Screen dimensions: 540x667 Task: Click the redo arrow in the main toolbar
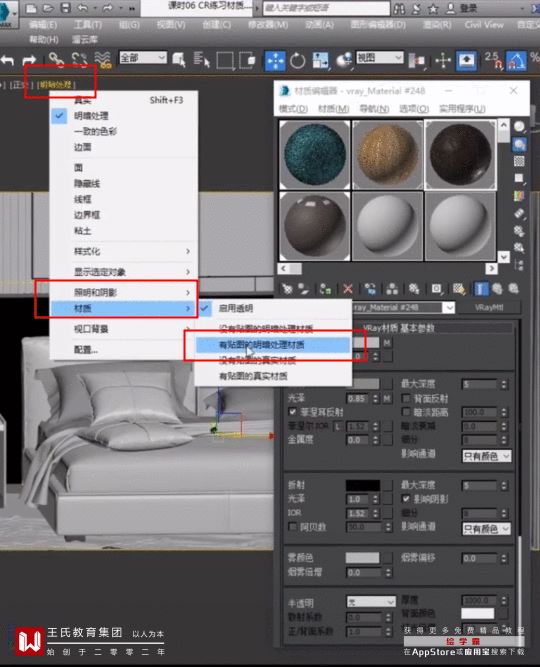click(29, 60)
